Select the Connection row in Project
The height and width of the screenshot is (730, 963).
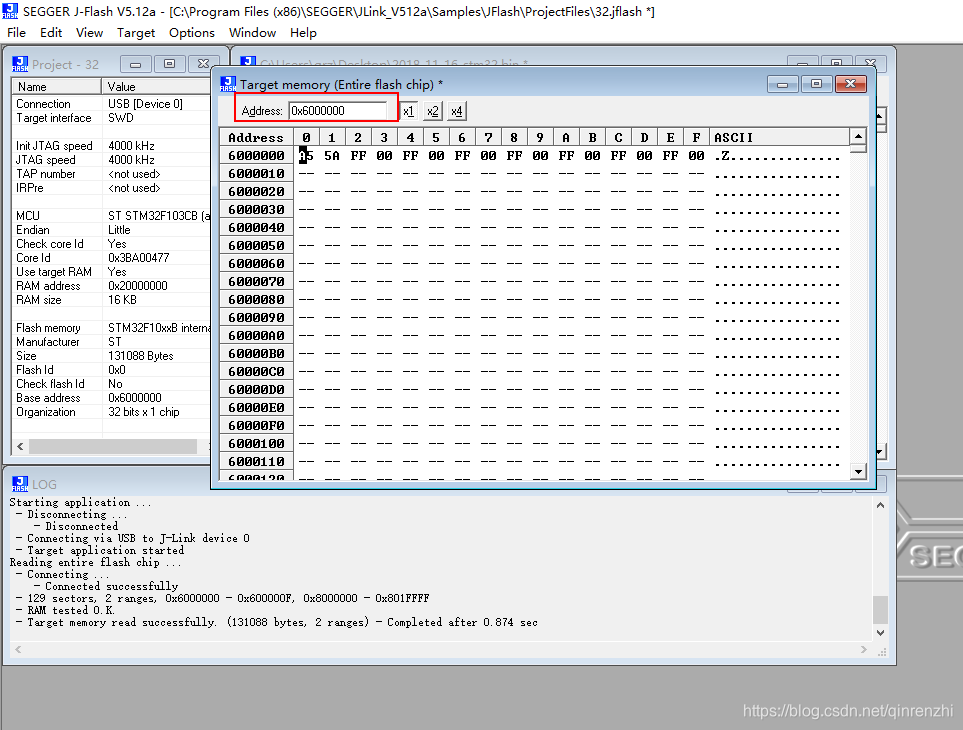click(111, 104)
